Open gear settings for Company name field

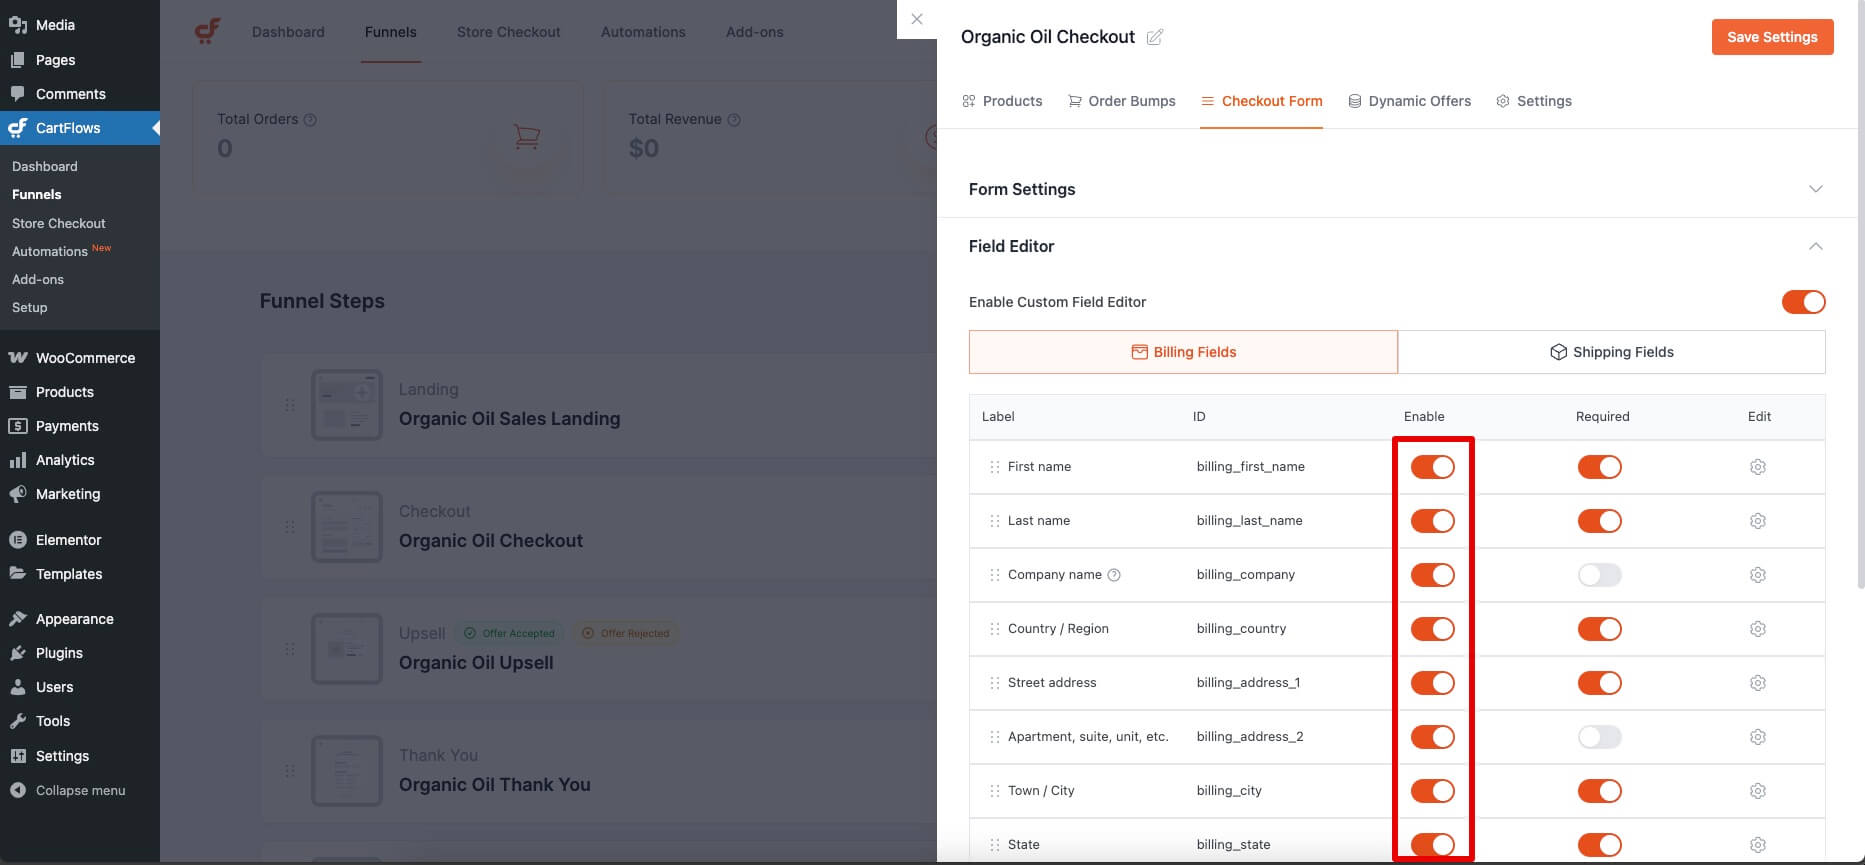1758,575
